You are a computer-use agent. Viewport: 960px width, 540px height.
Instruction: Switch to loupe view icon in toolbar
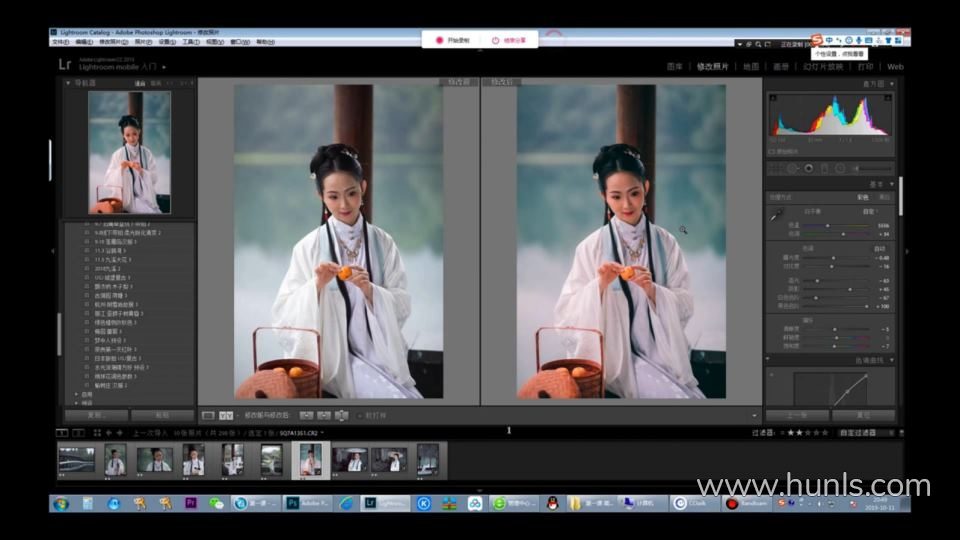[x=208, y=416]
